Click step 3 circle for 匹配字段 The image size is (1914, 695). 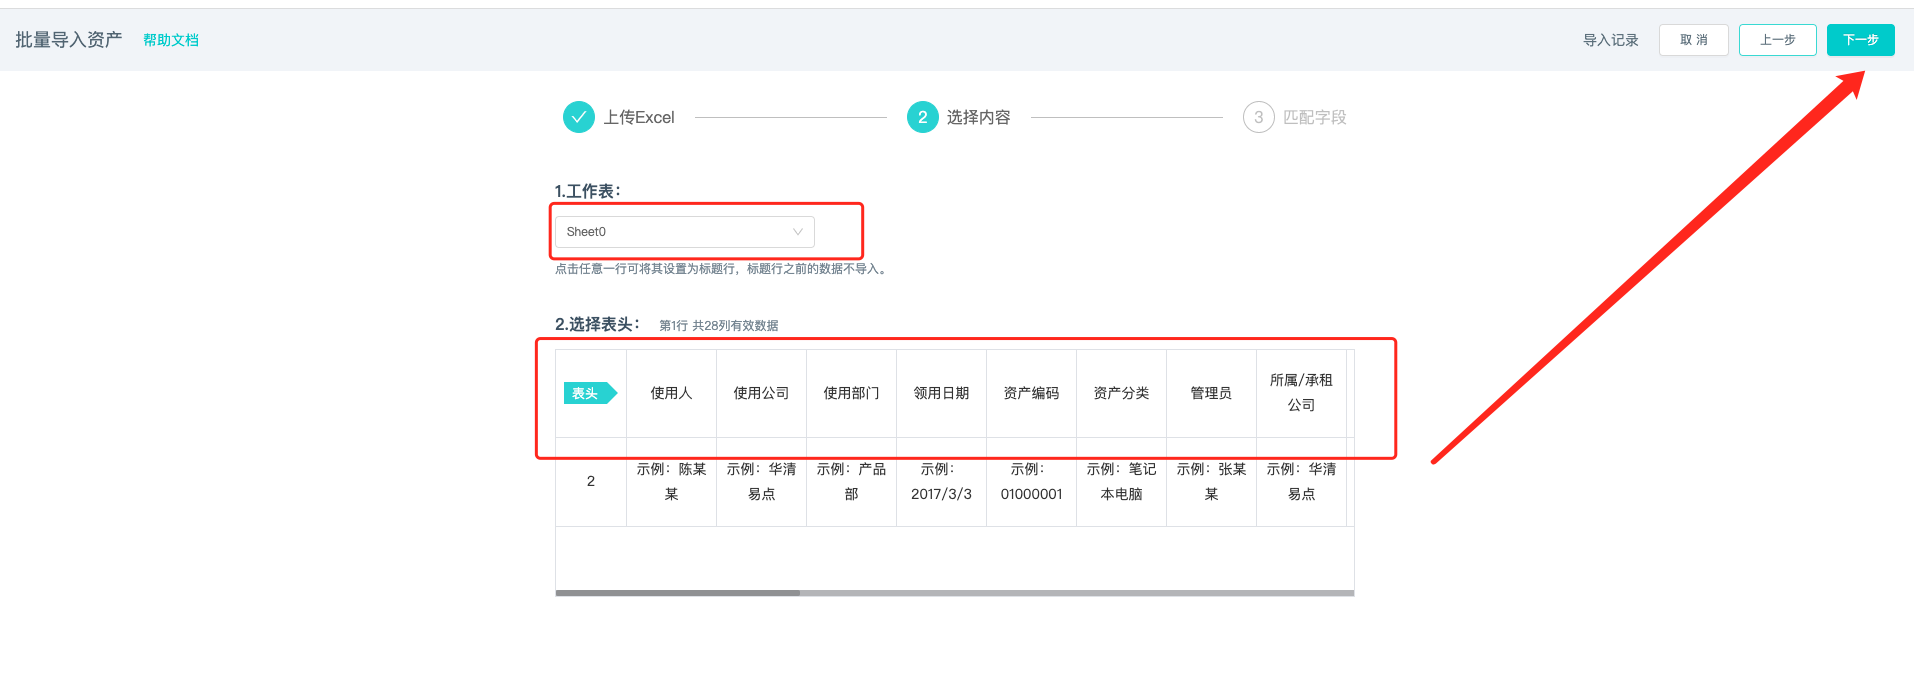(1258, 117)
